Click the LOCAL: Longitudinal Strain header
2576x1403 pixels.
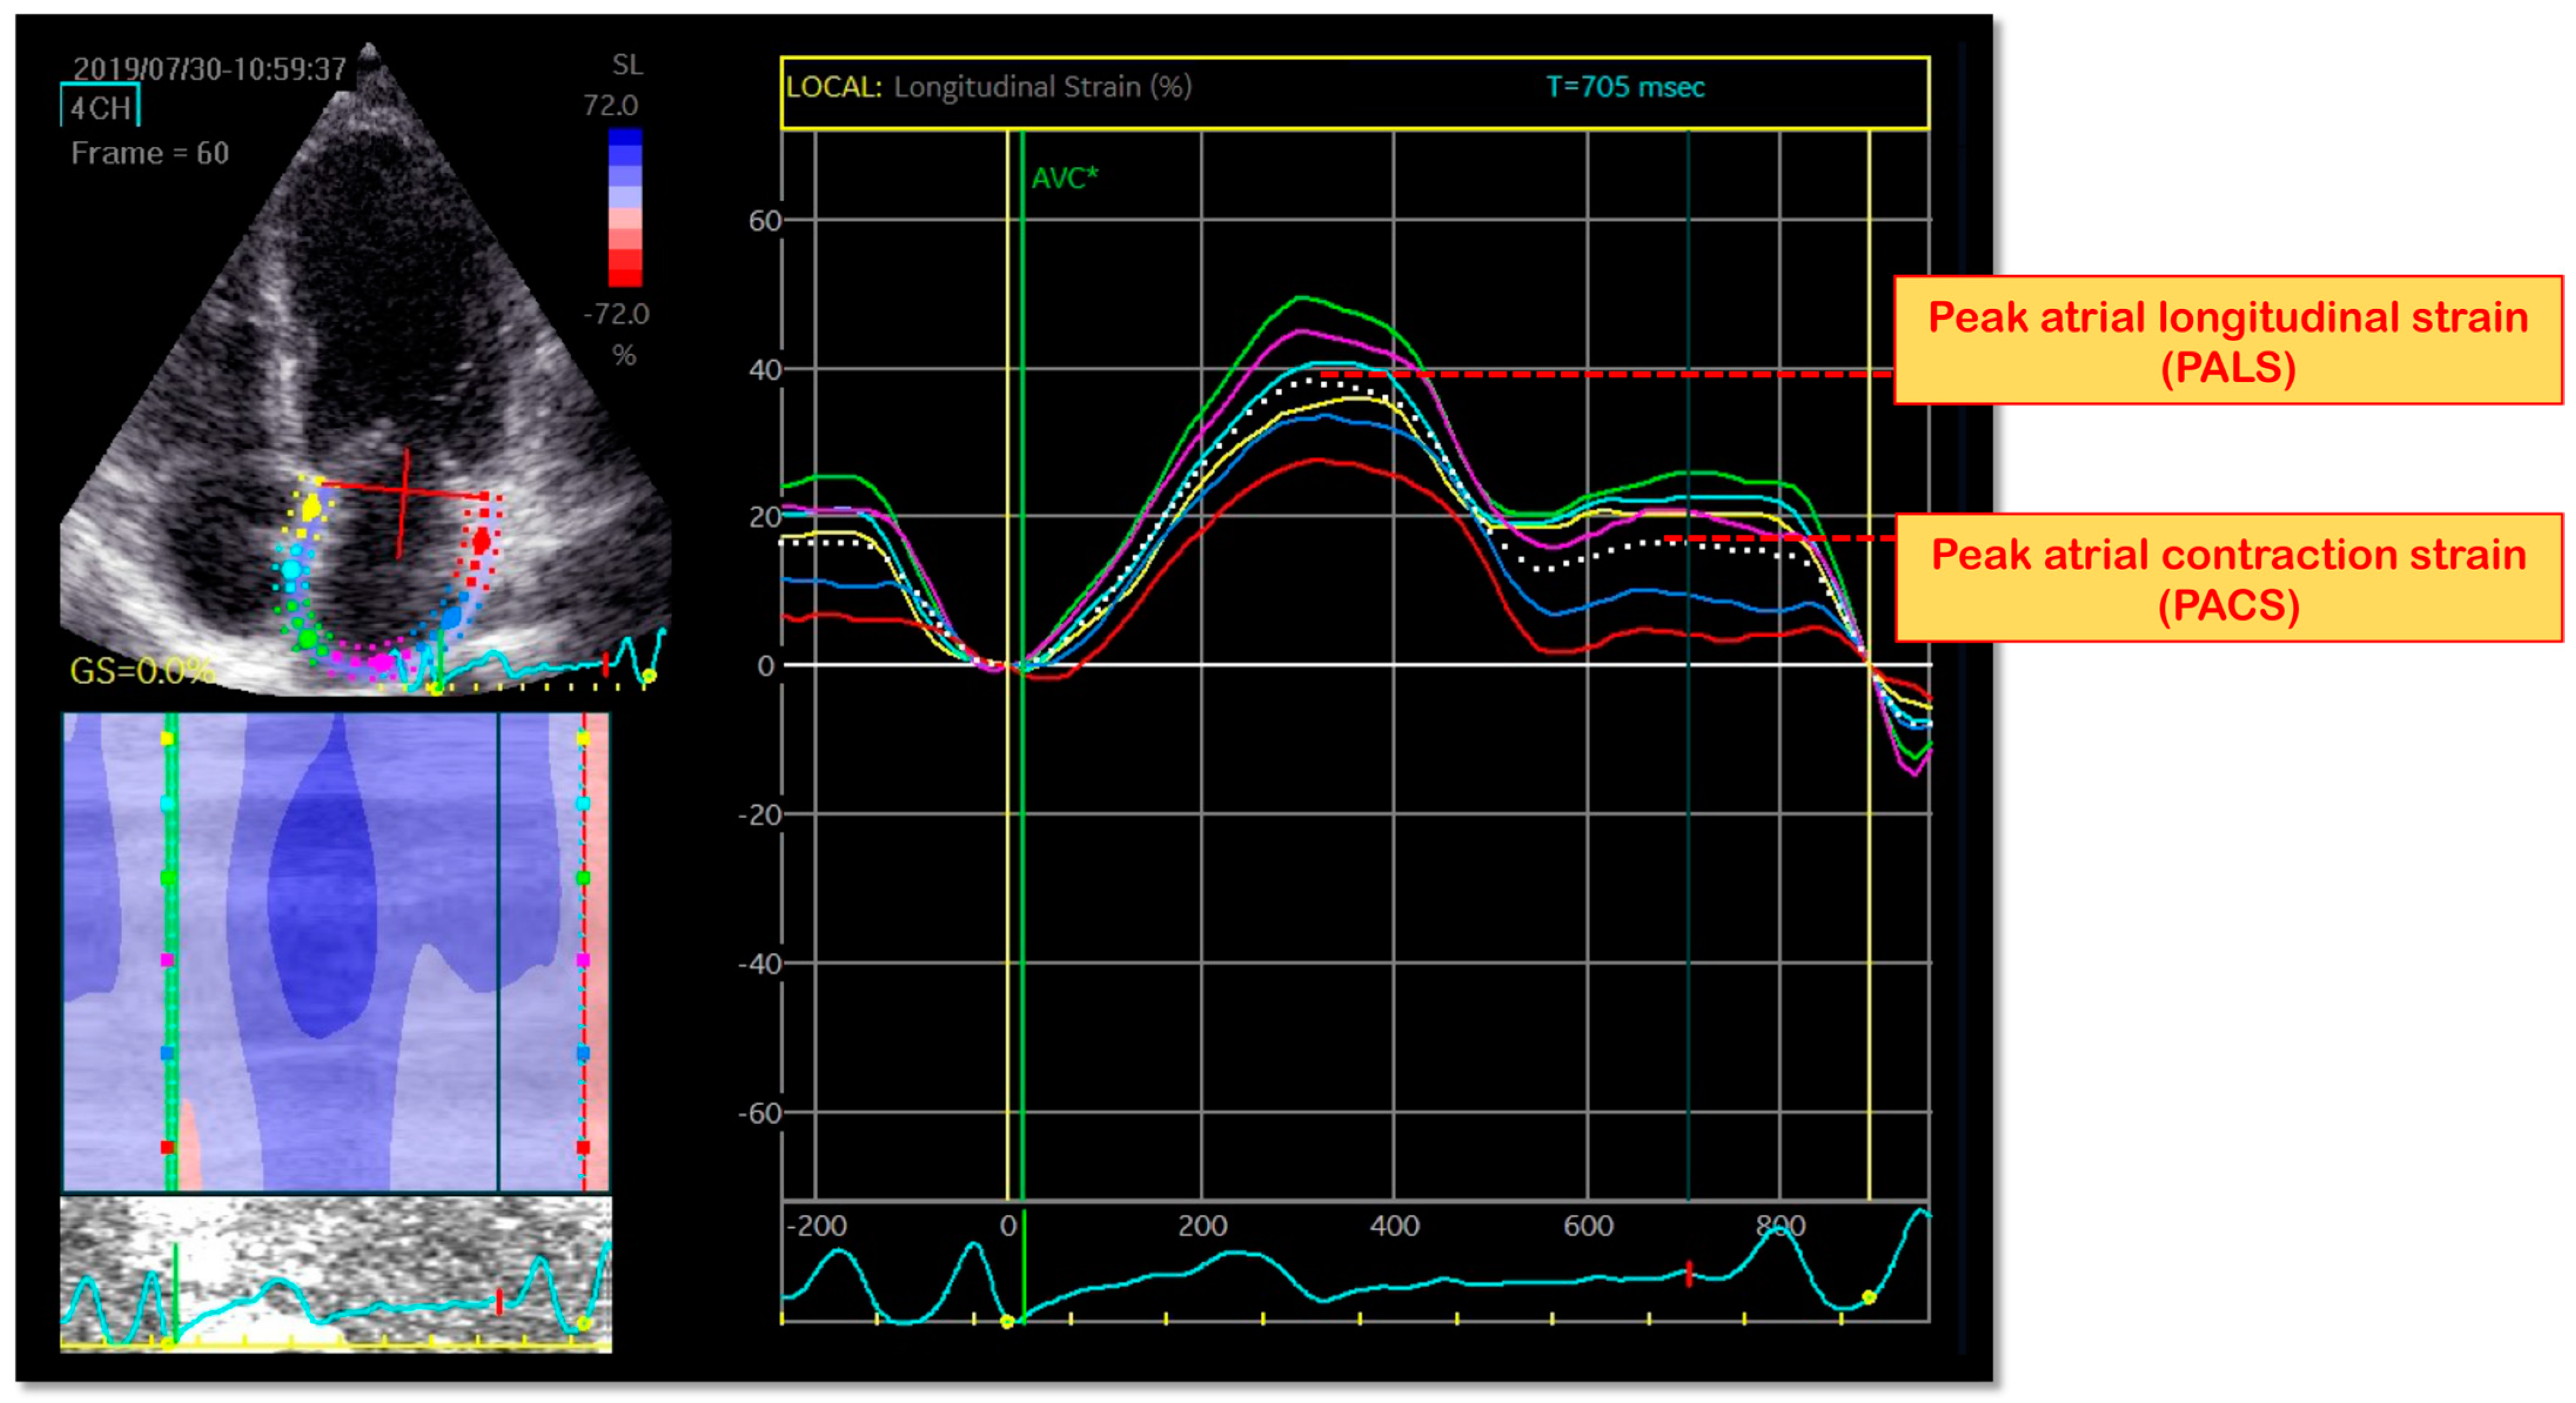click(988, 87)
